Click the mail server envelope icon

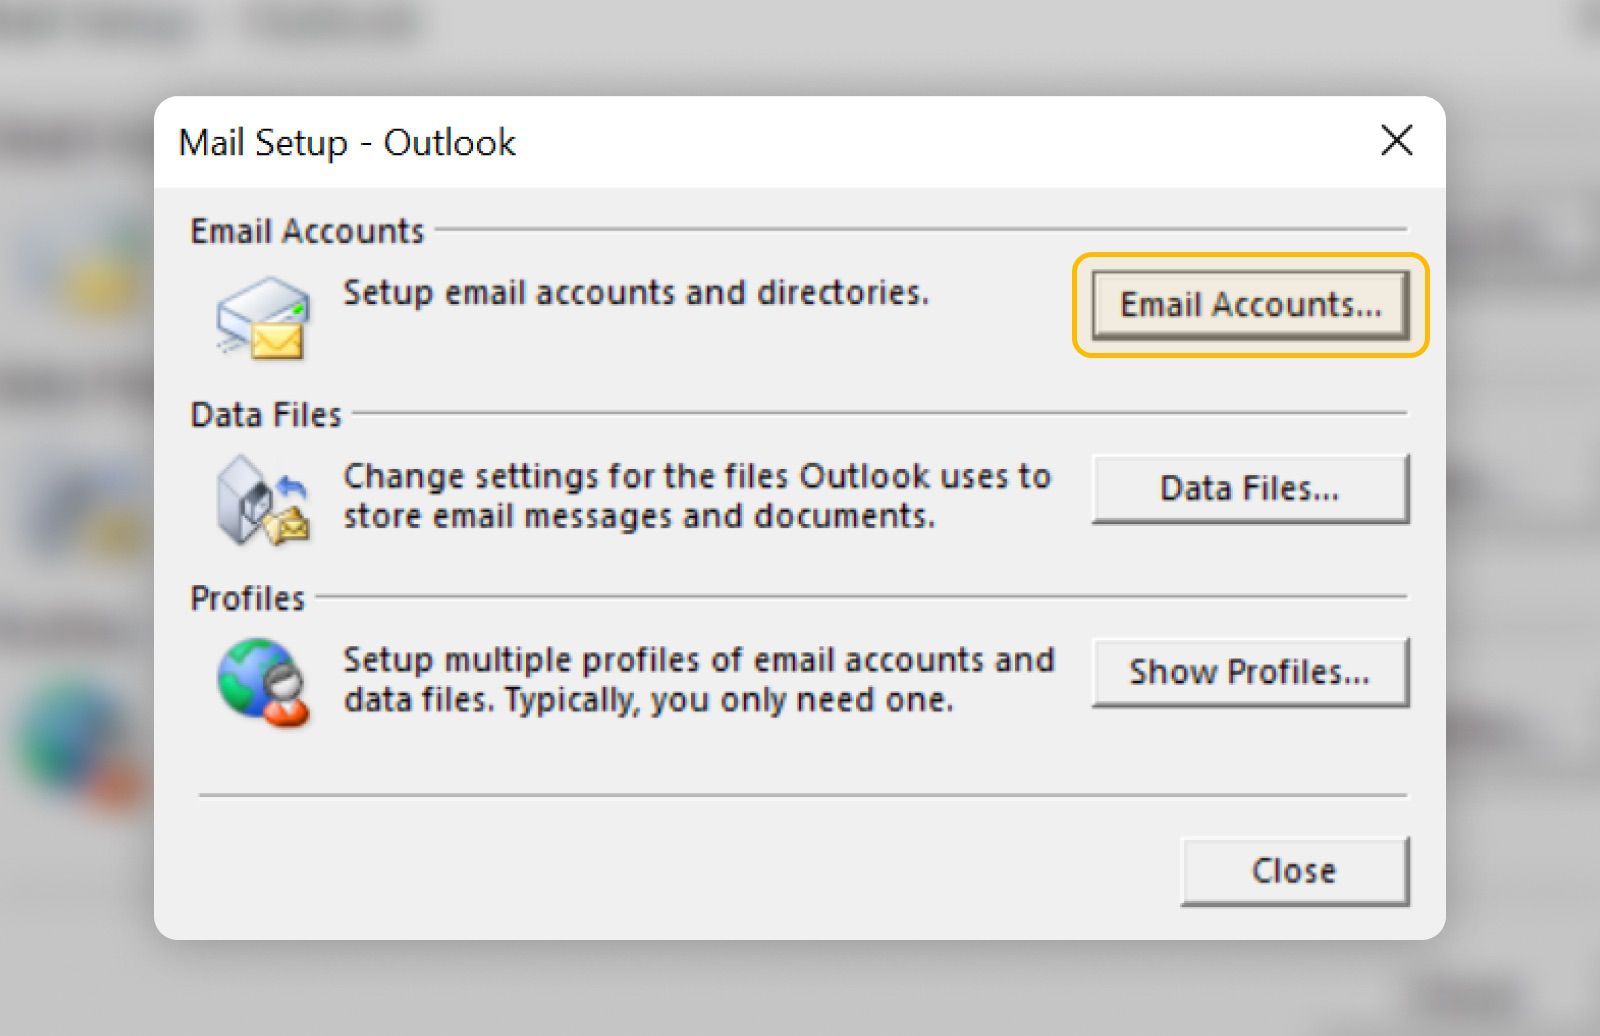coord(264,318)
